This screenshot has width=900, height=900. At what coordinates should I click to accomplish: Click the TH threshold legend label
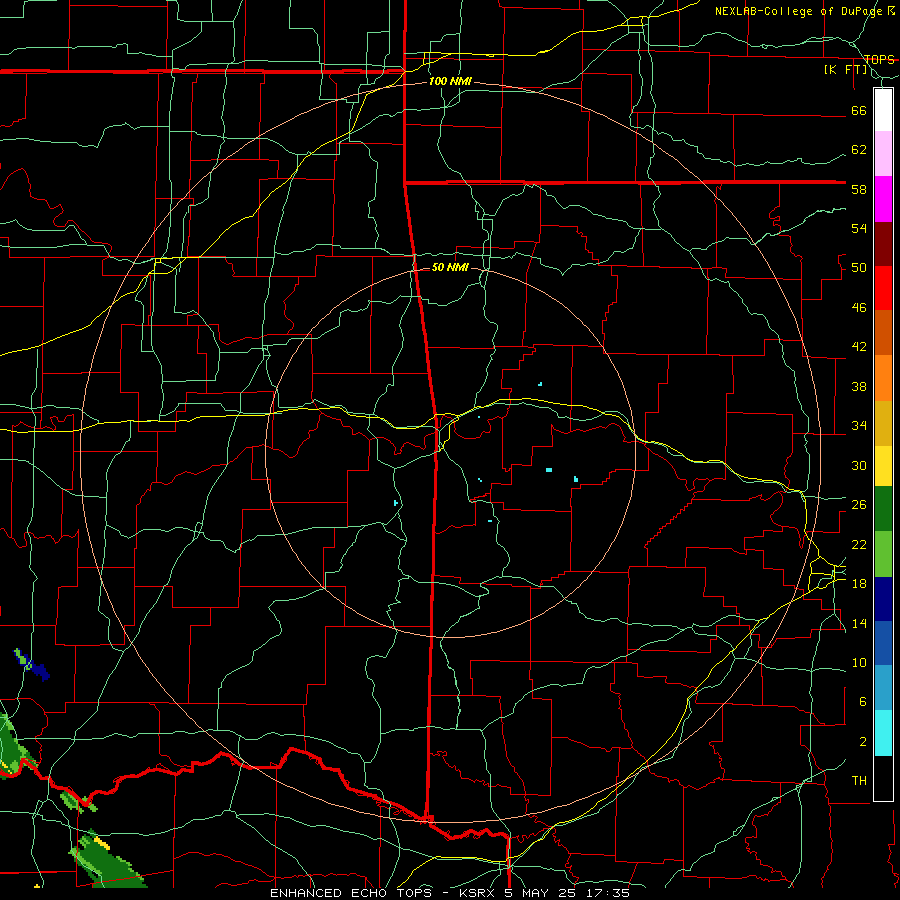click(859, 781)
